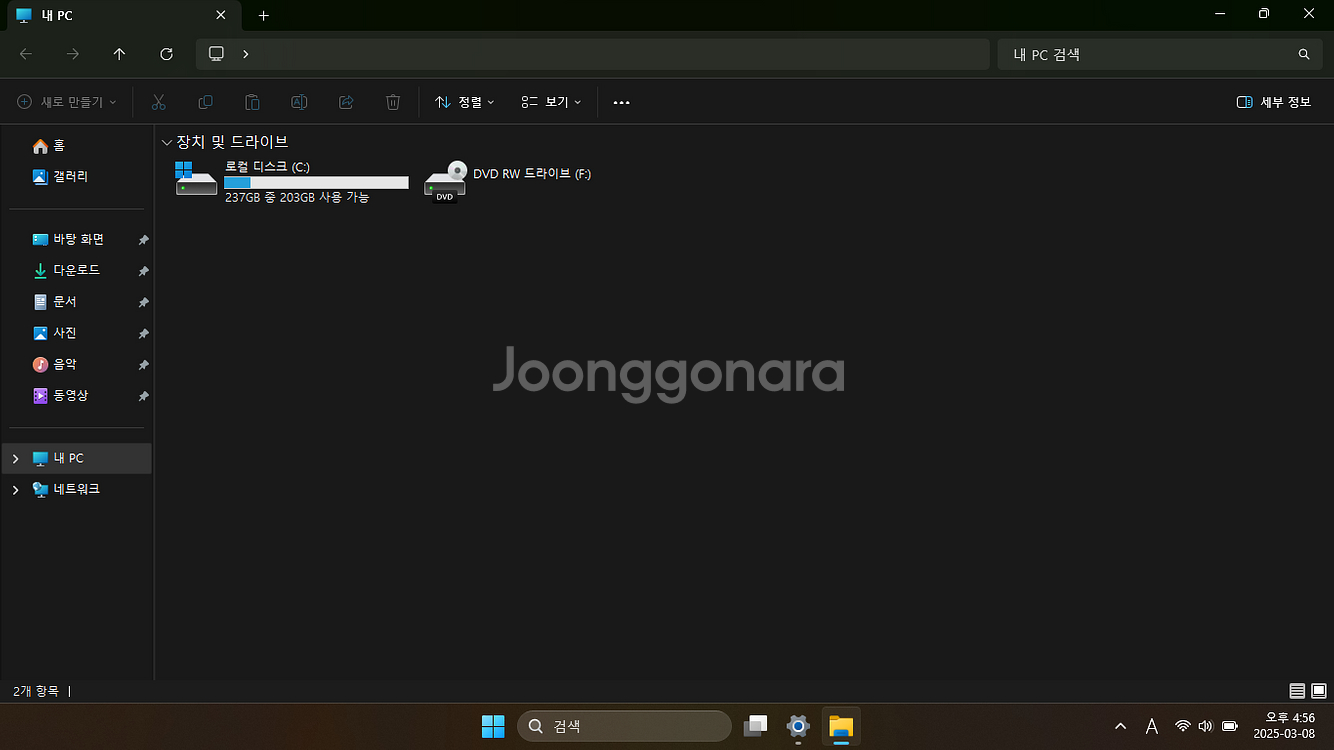Click the volume speaker tray icon

[x=1205, y=726]
